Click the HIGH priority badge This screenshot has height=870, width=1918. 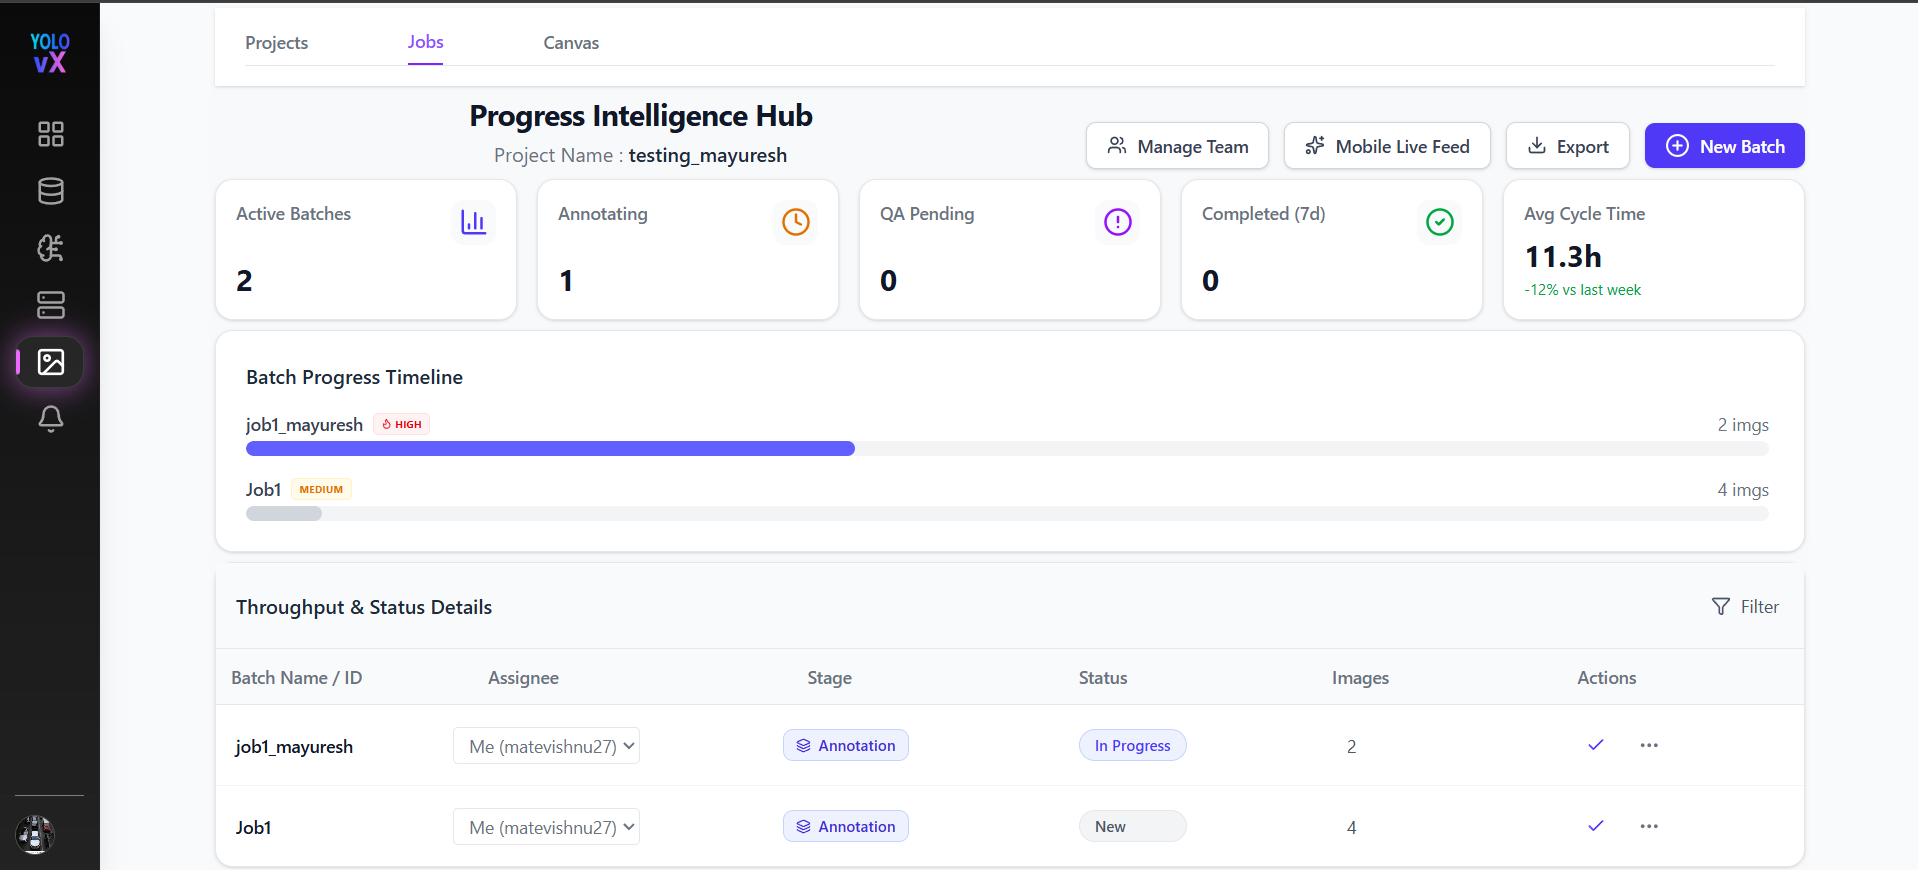coord(402,424)
